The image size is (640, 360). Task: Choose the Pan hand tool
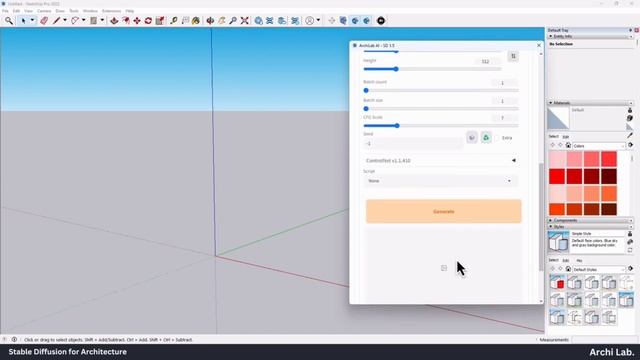click(222, 20)
